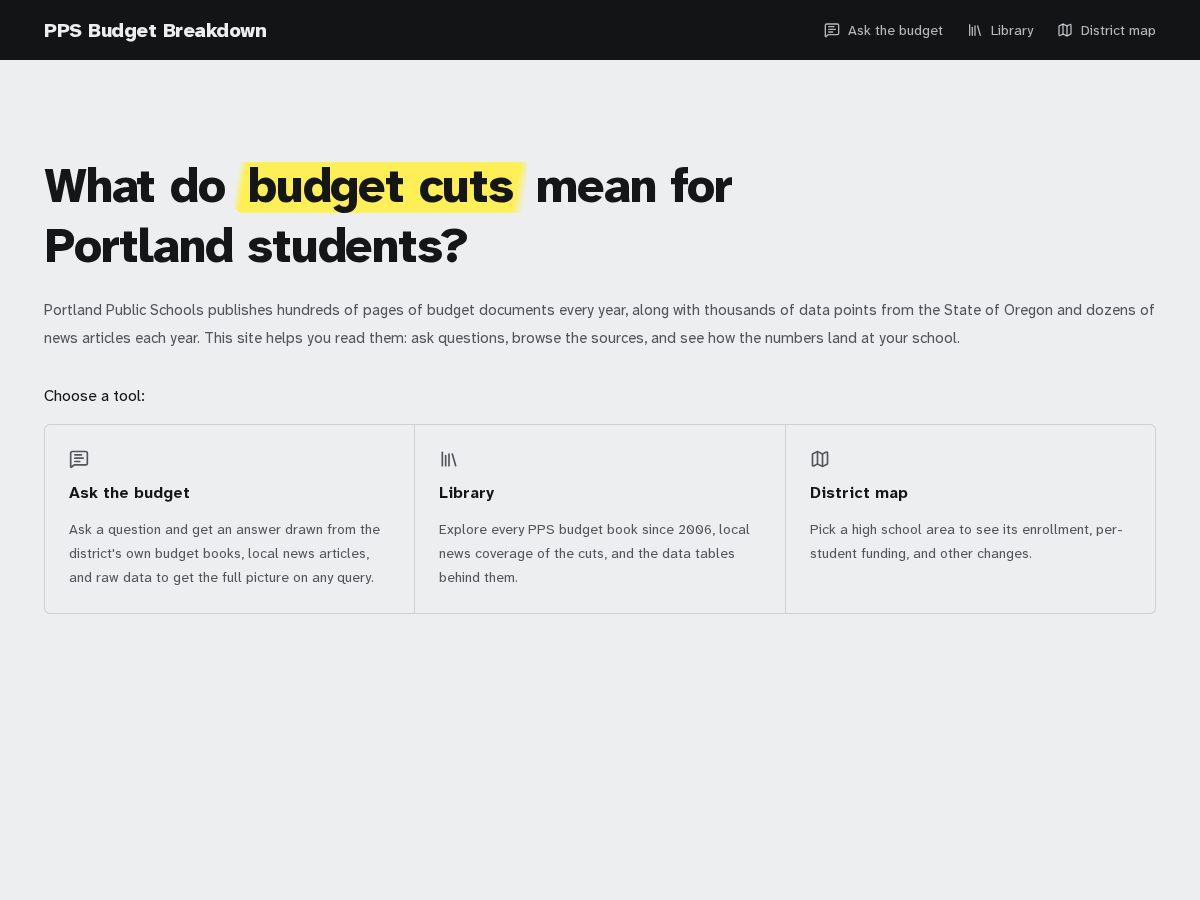Click the chat bubble icon in Ask the budget card
This screenshot has height=900, width=1200.
pyautogui.click(x=79, y=459)
